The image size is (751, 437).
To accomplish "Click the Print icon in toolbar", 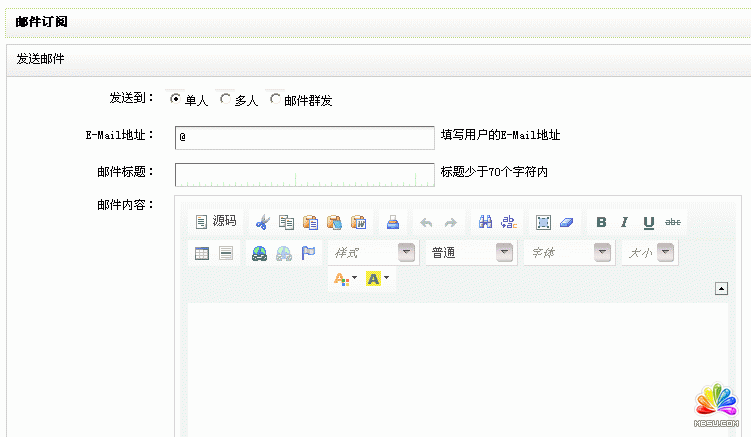I will (393, 222).
